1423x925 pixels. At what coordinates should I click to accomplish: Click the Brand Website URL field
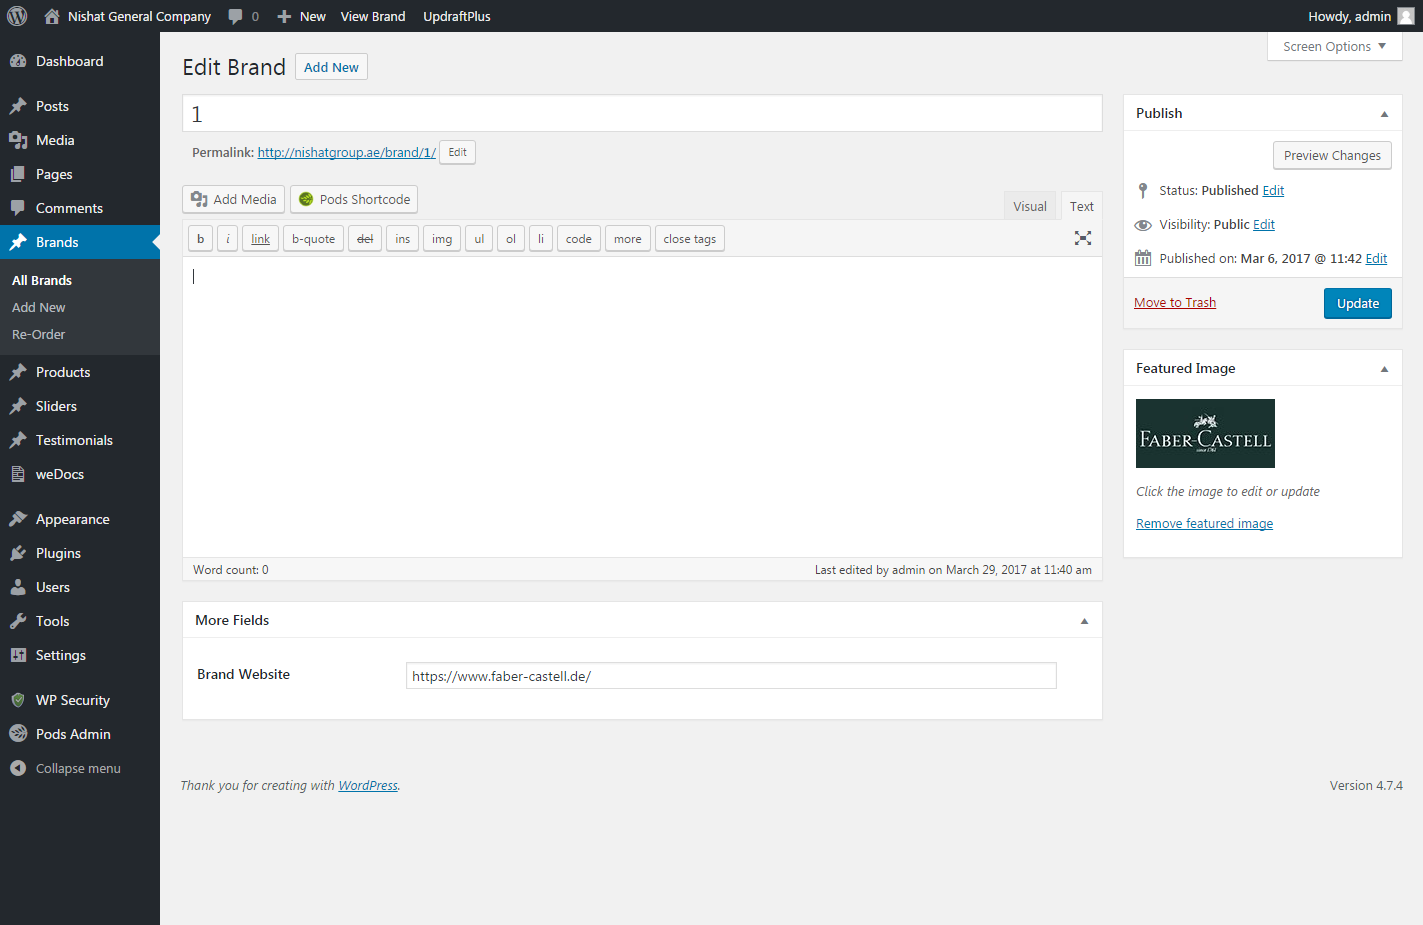coord(730,676)
